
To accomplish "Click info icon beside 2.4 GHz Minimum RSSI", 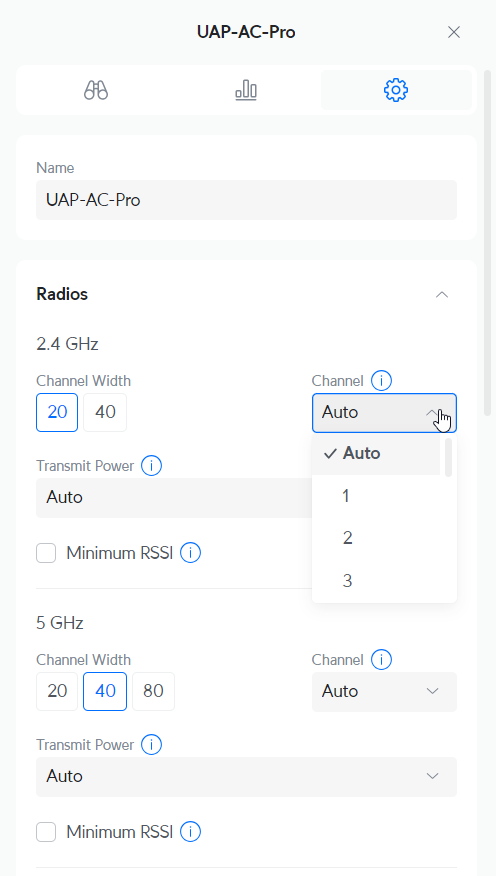I will (x=190, y=553).
